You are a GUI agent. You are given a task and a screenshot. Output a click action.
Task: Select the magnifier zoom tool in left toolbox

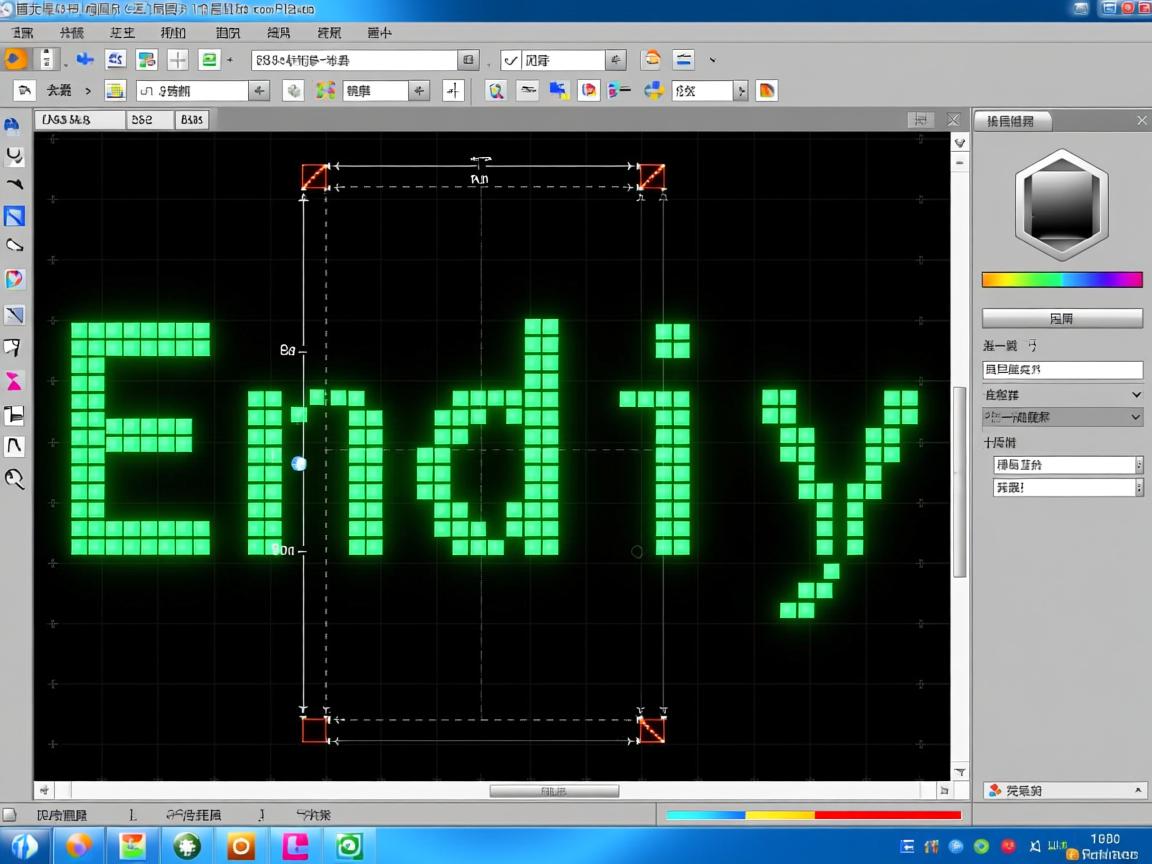coord(14,479)
